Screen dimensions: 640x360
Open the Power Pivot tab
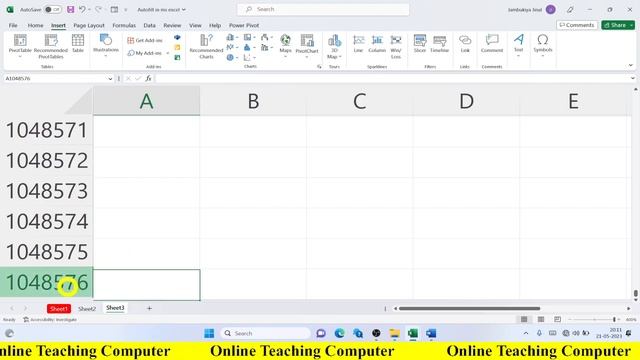pyautogui.click(x=244, y=25)
